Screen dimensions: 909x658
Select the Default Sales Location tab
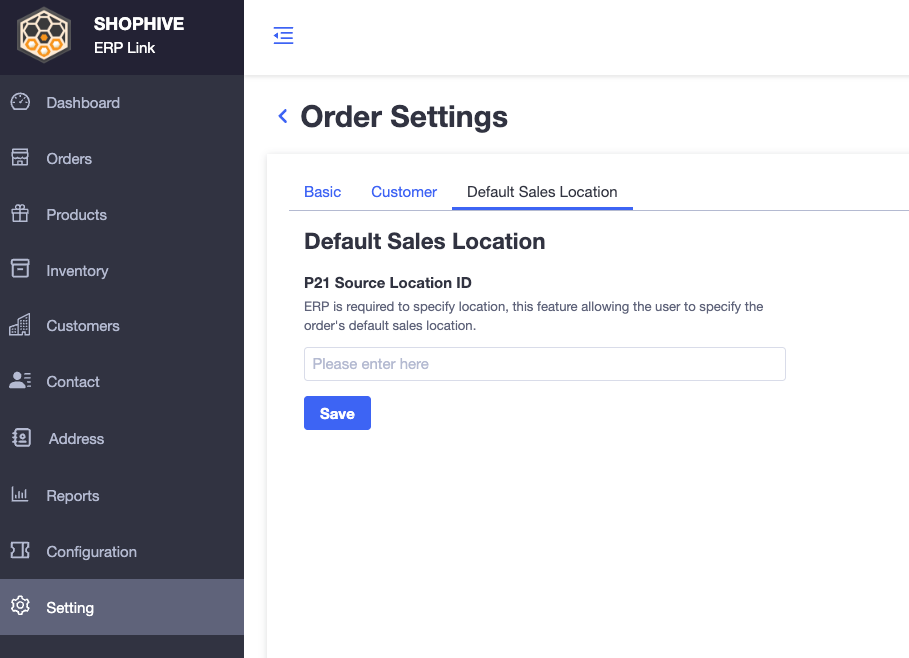click(542, 192)
